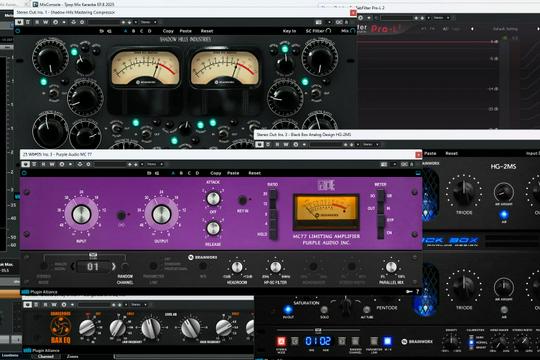The image size is (540, 360).
Task: Click undo arrow in MC 77 plugin bar
Action: (x=149, y=173)
